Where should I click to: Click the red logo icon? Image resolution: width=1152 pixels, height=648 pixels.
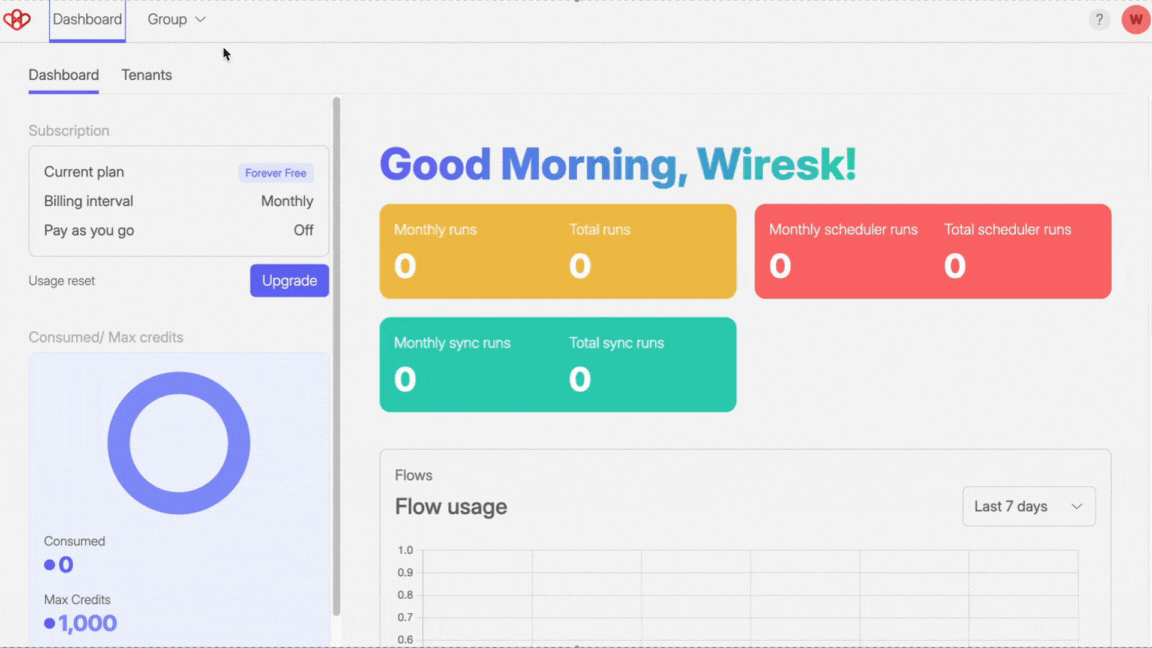pyautogui.click(x=17, y=19)
